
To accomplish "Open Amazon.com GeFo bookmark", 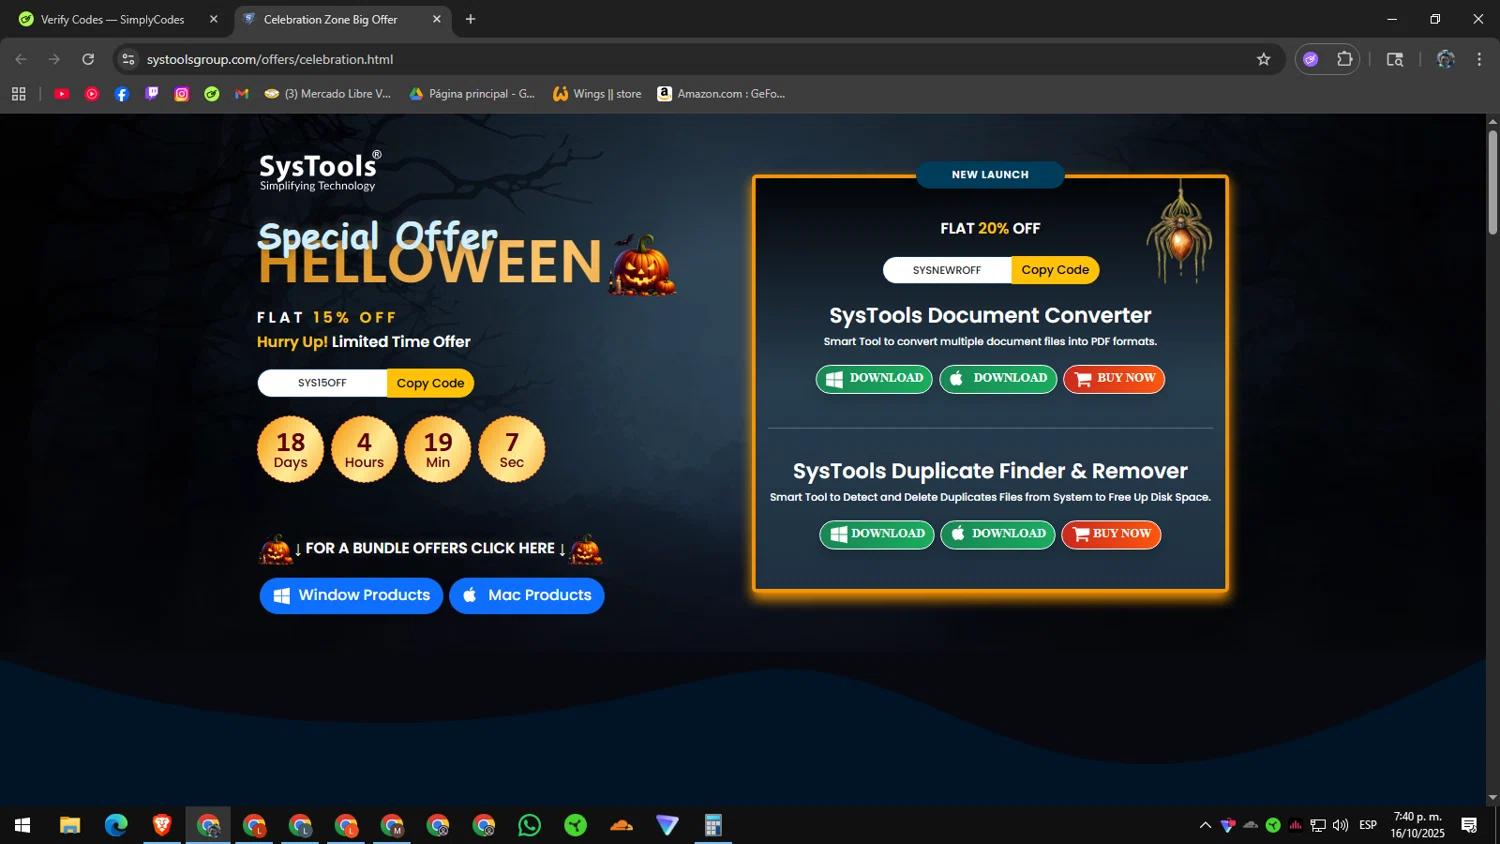I will click(721, 94).
